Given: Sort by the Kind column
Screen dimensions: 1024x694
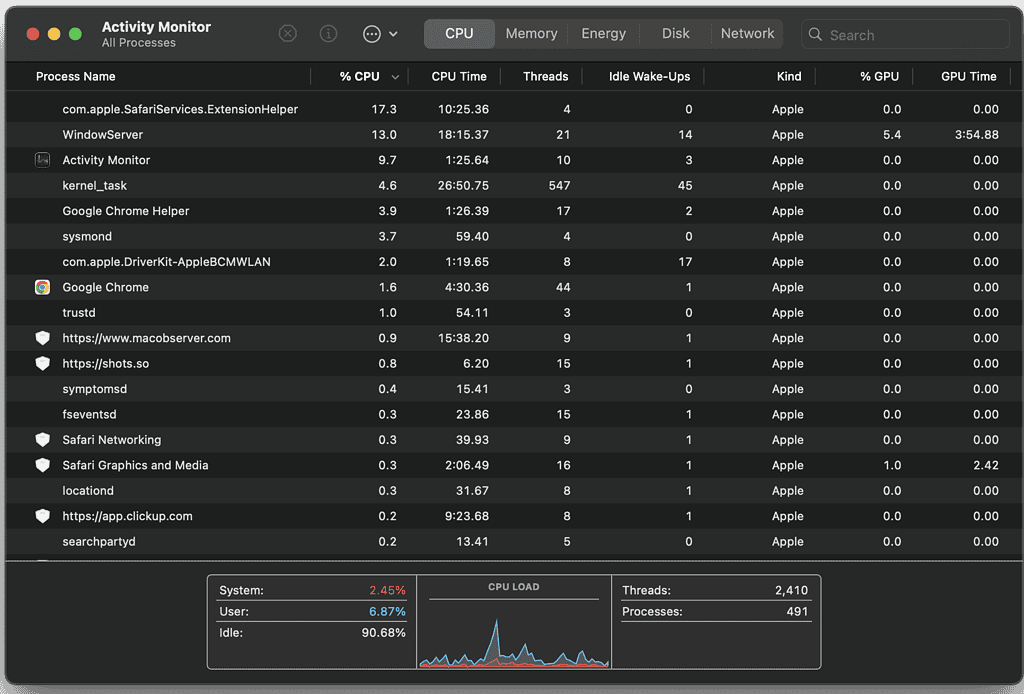Looking at the screenshot, I should point(789,76).
